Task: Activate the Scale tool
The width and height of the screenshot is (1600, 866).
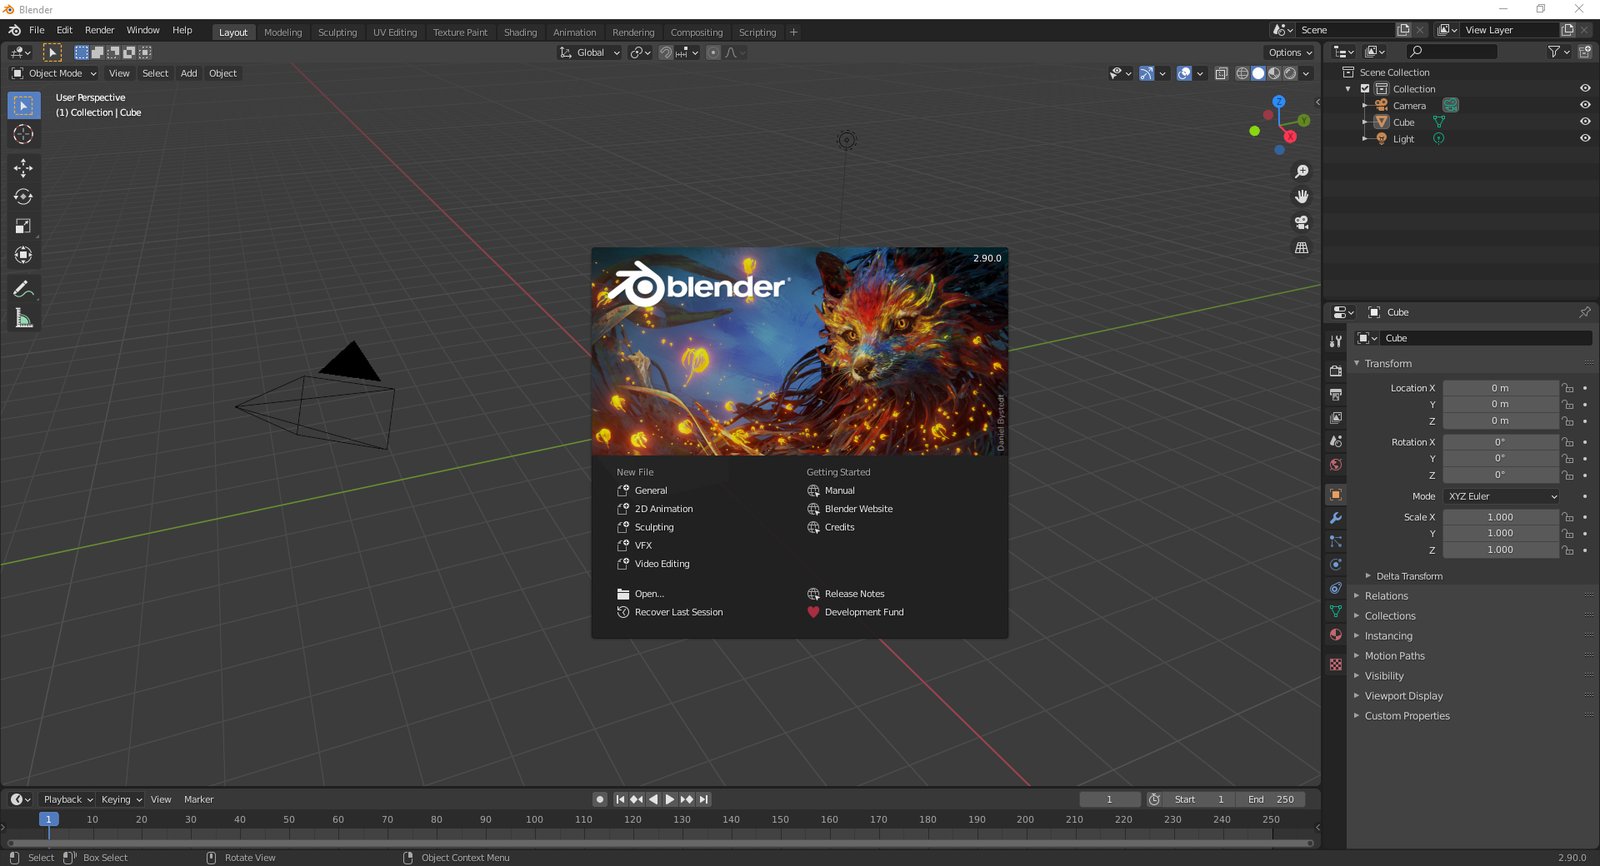Action: point(23,226)
